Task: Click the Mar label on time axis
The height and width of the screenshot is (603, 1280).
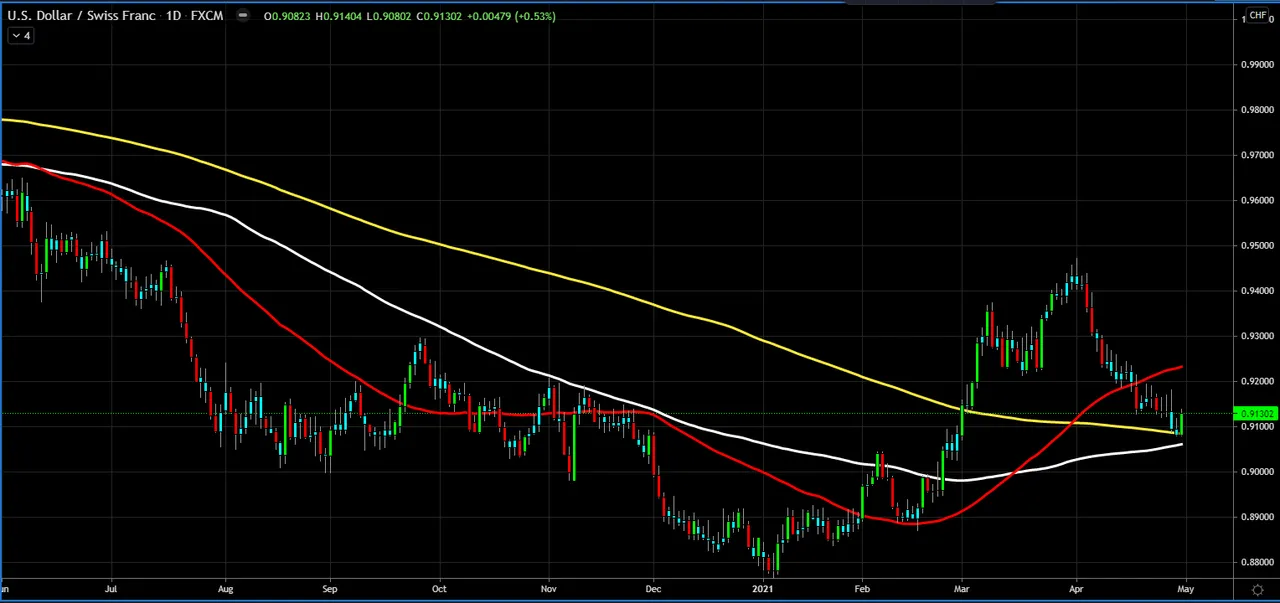Action: click(x=961, y=589)
